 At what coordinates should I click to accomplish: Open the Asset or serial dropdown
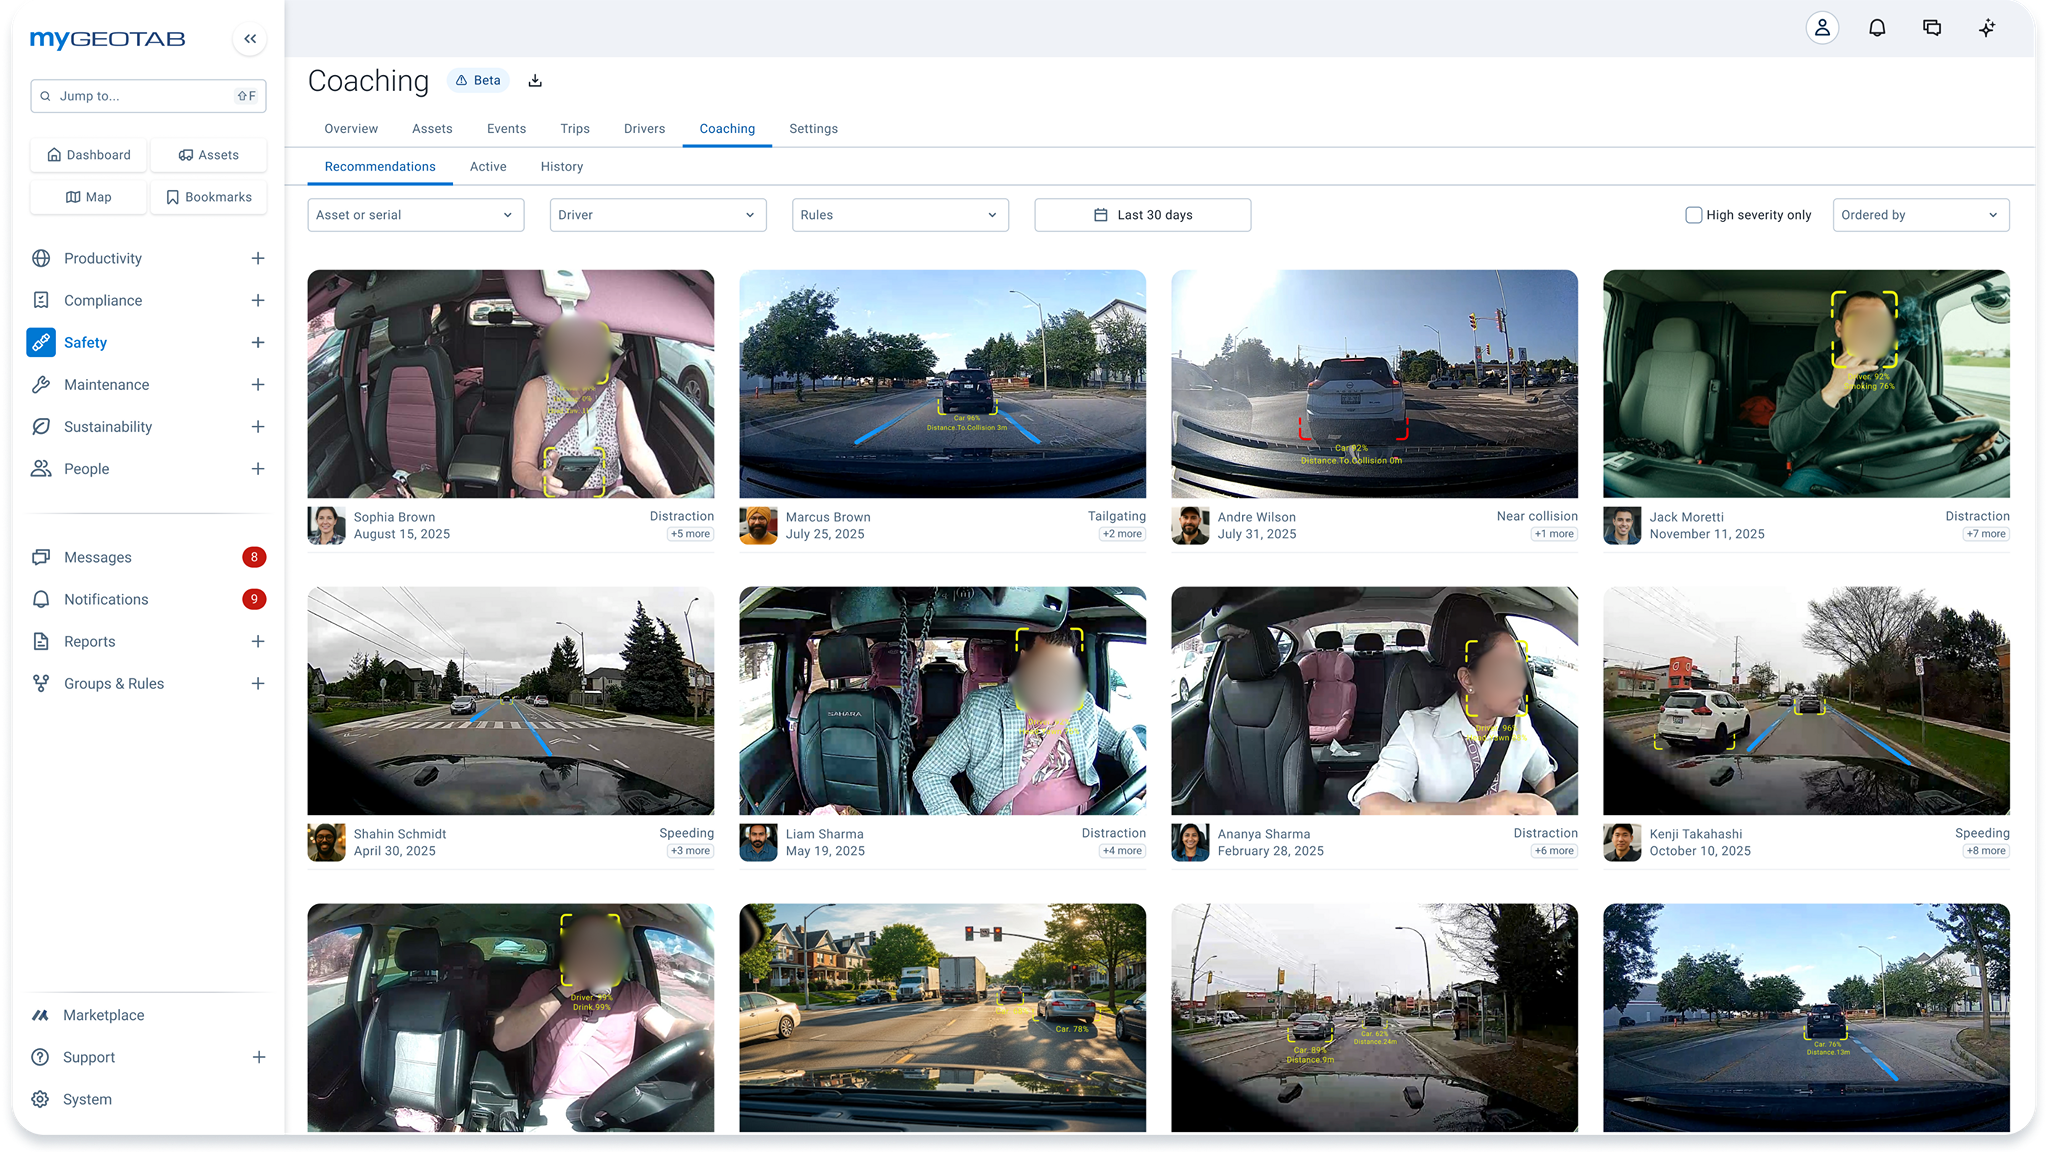(416, 214)
